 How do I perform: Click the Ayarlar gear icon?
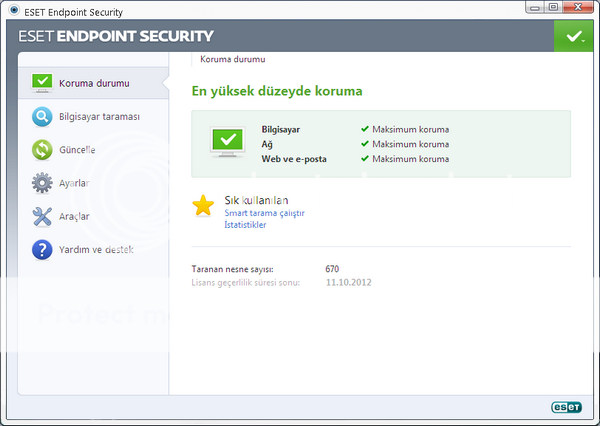(42, 183)
